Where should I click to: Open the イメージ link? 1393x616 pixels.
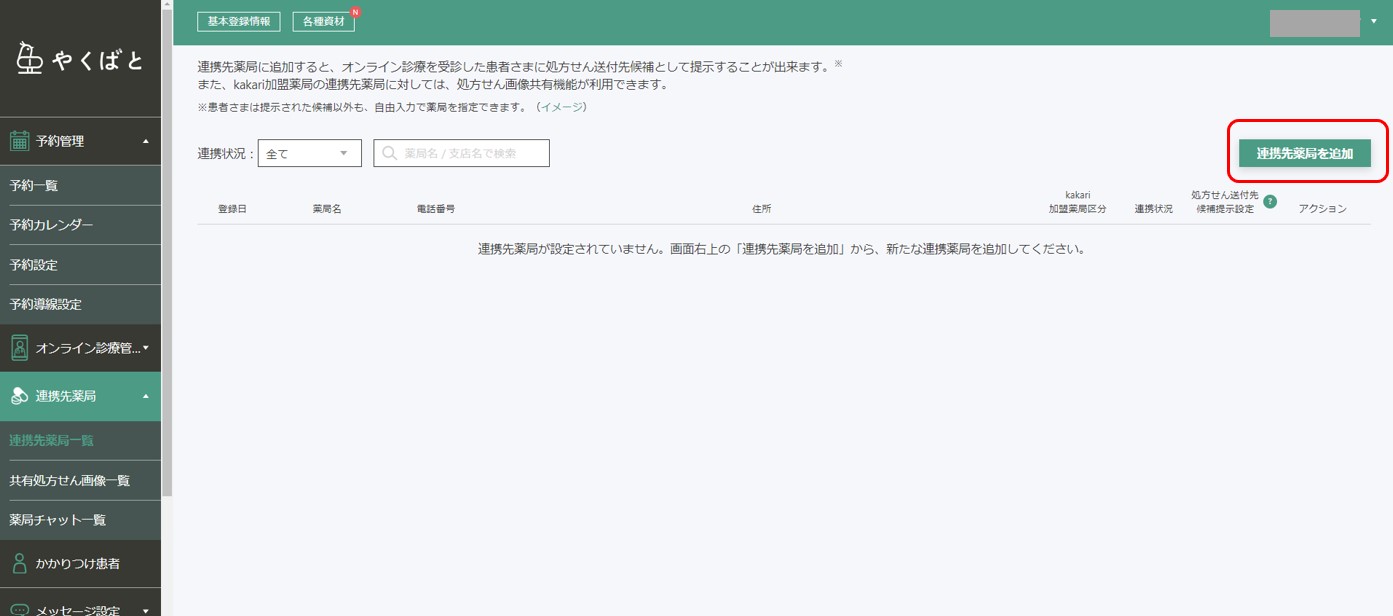click(x=563, y=107)
